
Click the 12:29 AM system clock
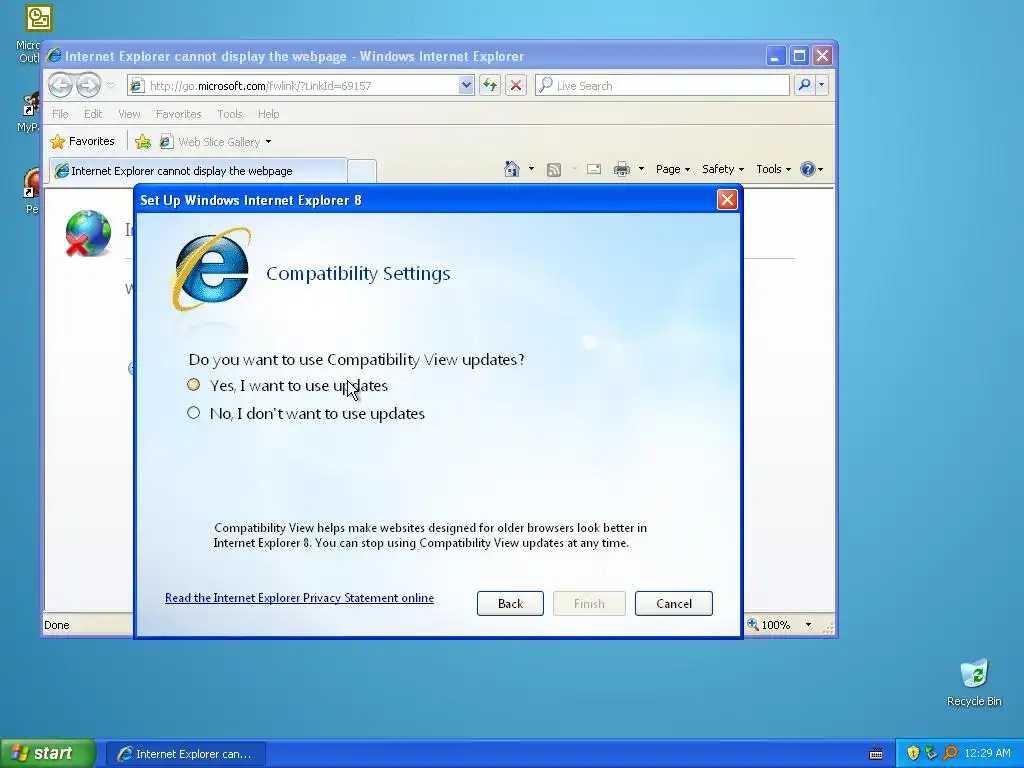pos(987,754)
